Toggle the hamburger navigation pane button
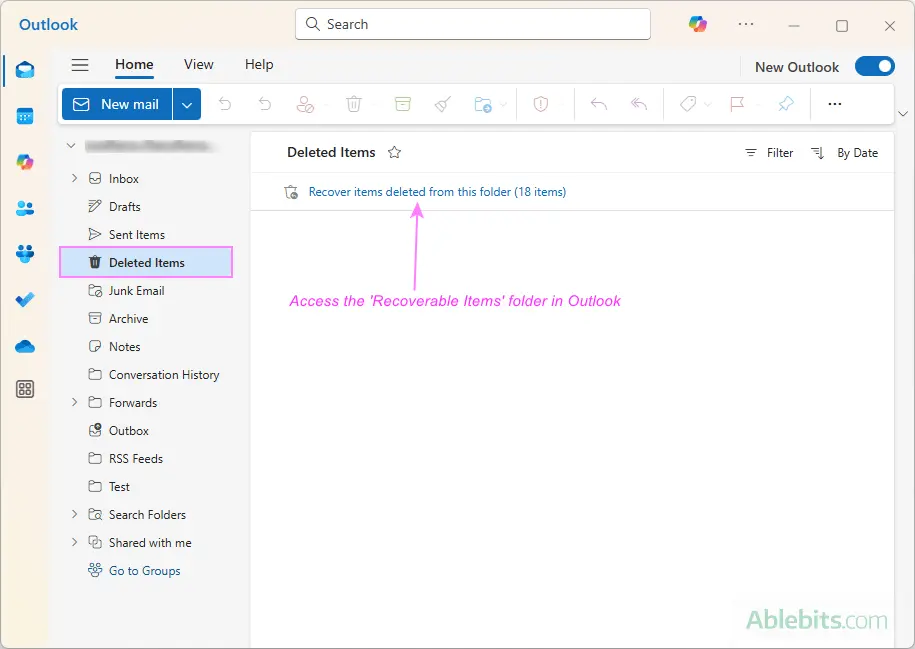 coord(80,65)
